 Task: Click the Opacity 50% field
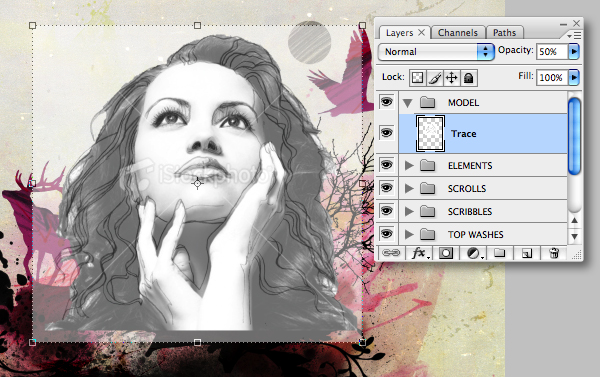pyautogui.click(x=552, y=51)
